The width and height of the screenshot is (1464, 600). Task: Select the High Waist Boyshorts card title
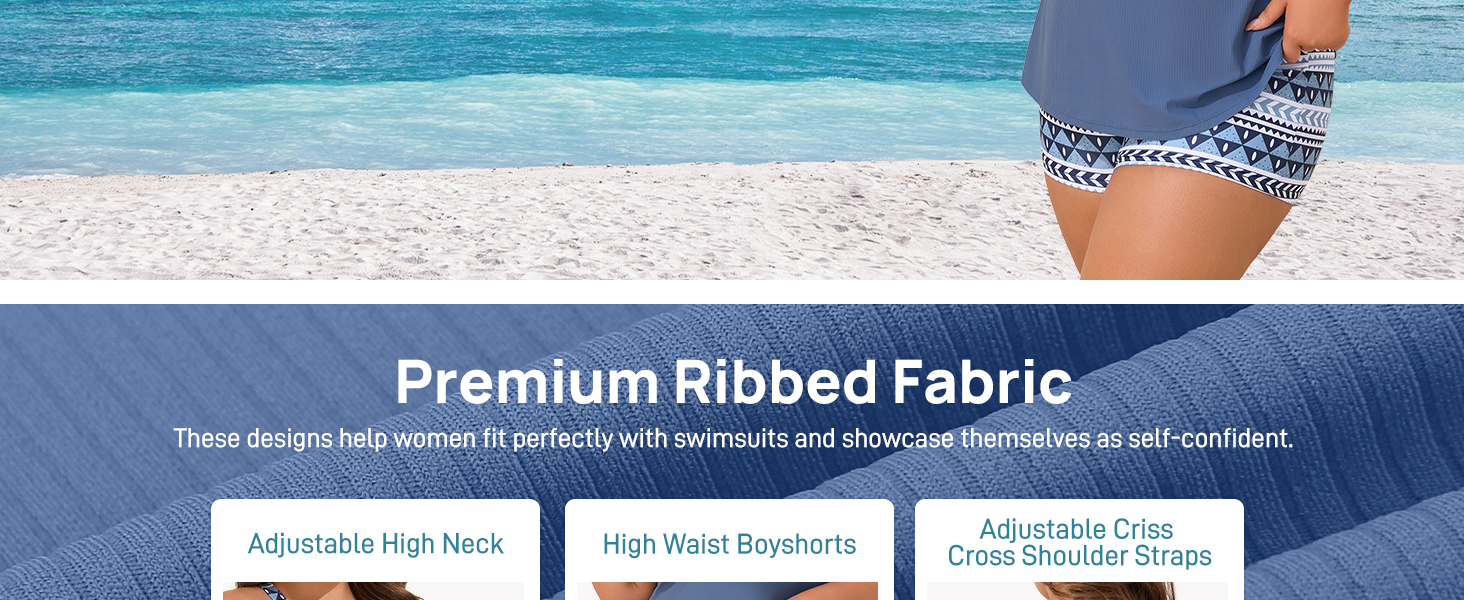tap(729, 544)
